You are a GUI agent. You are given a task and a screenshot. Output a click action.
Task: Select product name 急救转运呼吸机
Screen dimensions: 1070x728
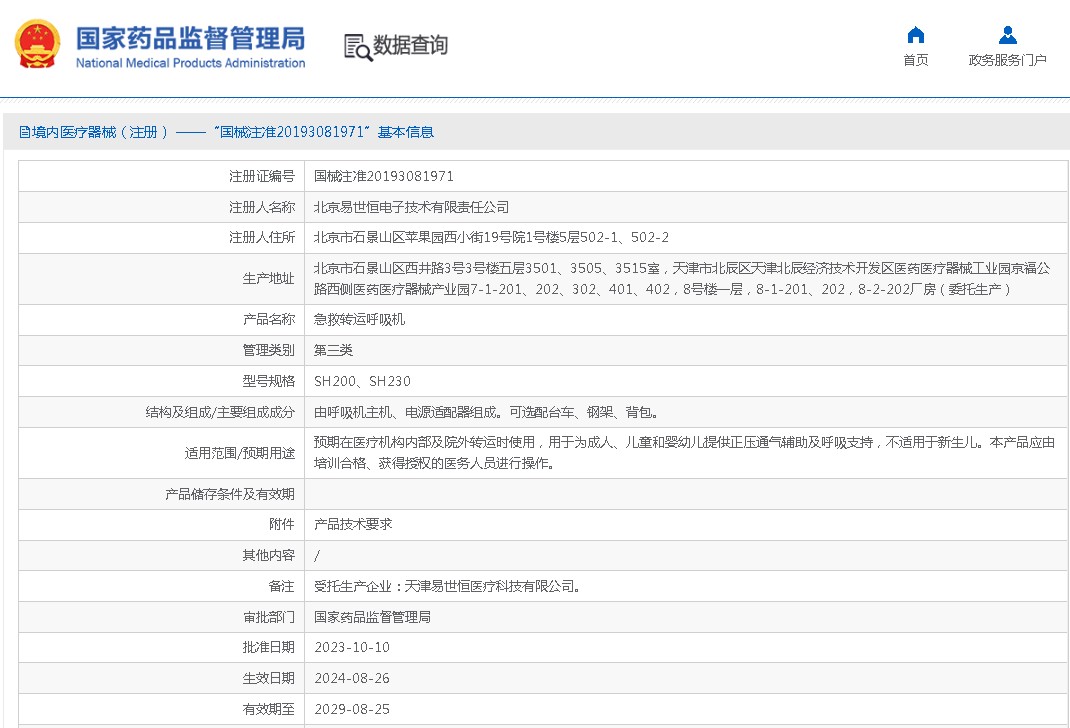pos(359,319)
